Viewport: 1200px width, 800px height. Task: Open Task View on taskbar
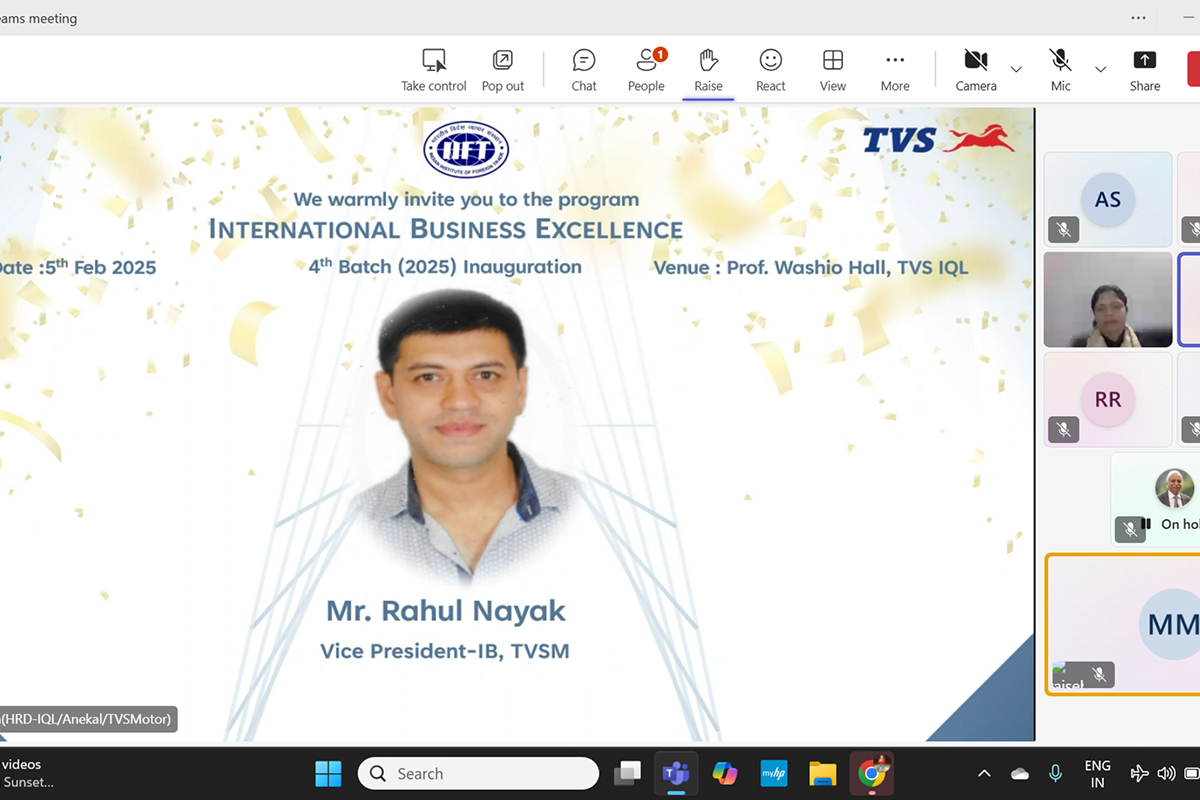click(x=627, y=773)
